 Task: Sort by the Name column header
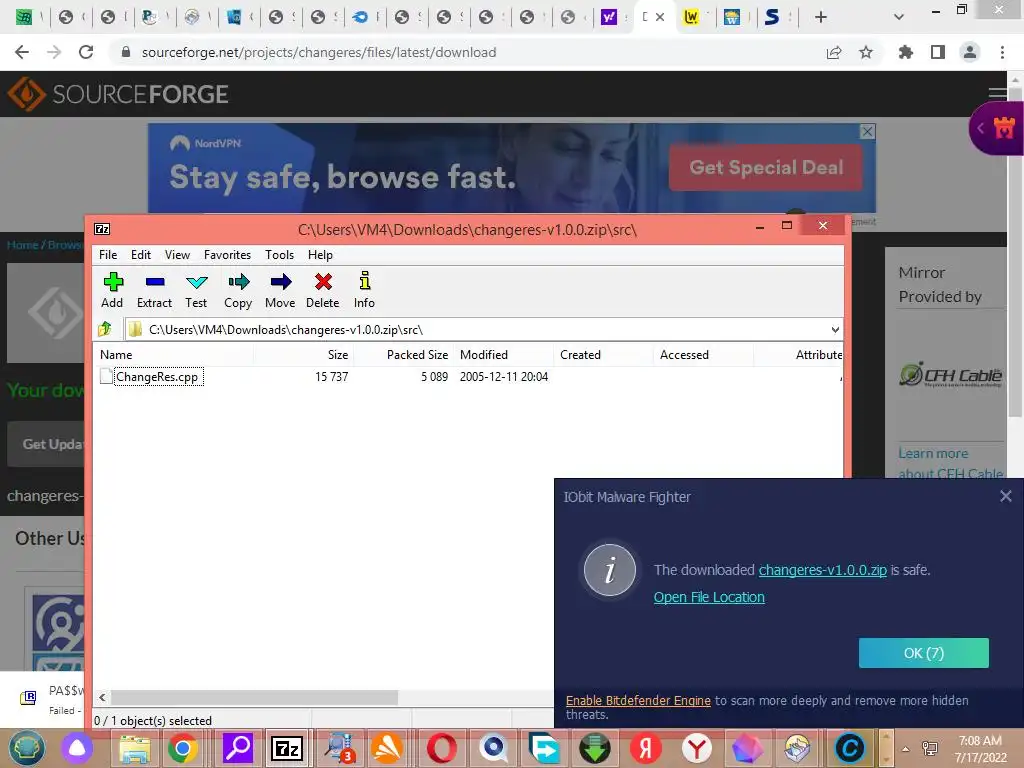[174, 355]
